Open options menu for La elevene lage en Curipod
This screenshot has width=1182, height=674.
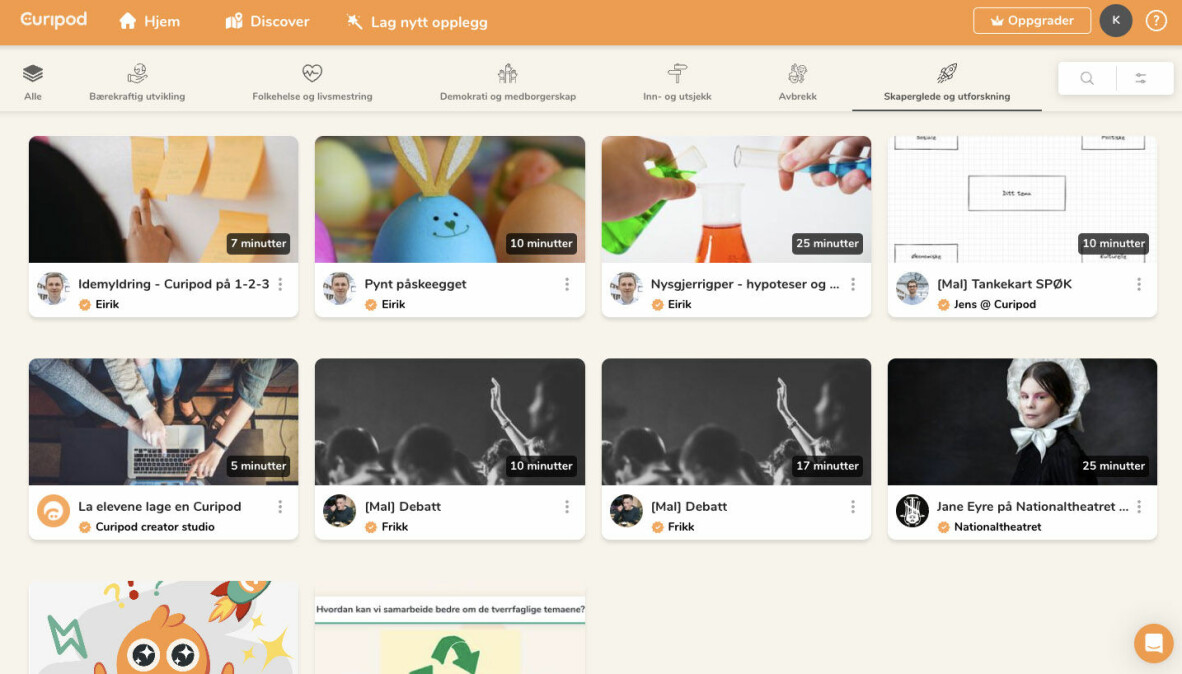280,507
